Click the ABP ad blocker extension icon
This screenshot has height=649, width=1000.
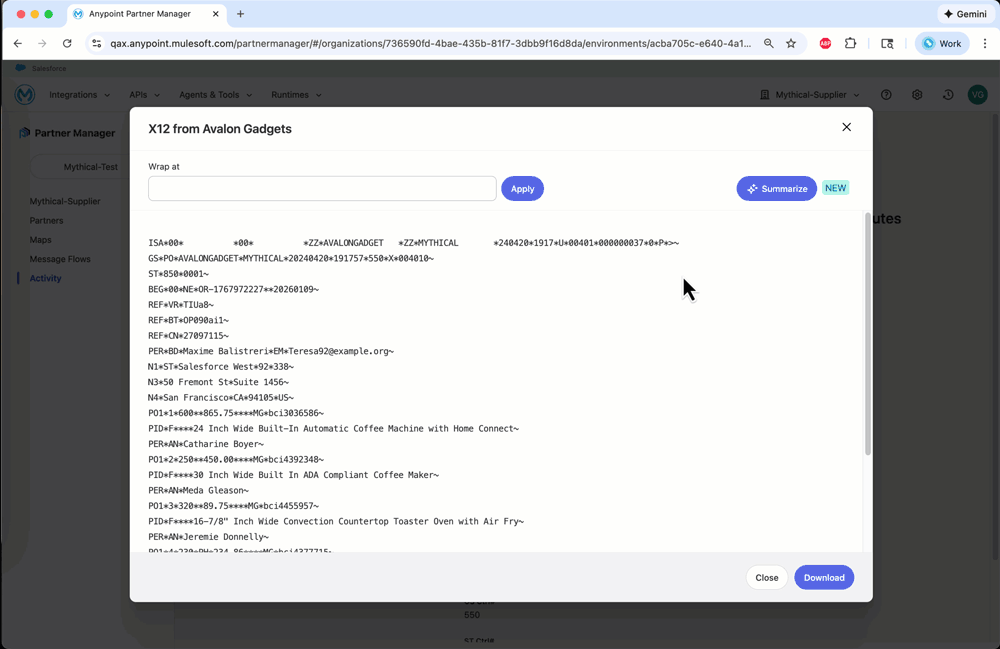[x=825, y=44]
